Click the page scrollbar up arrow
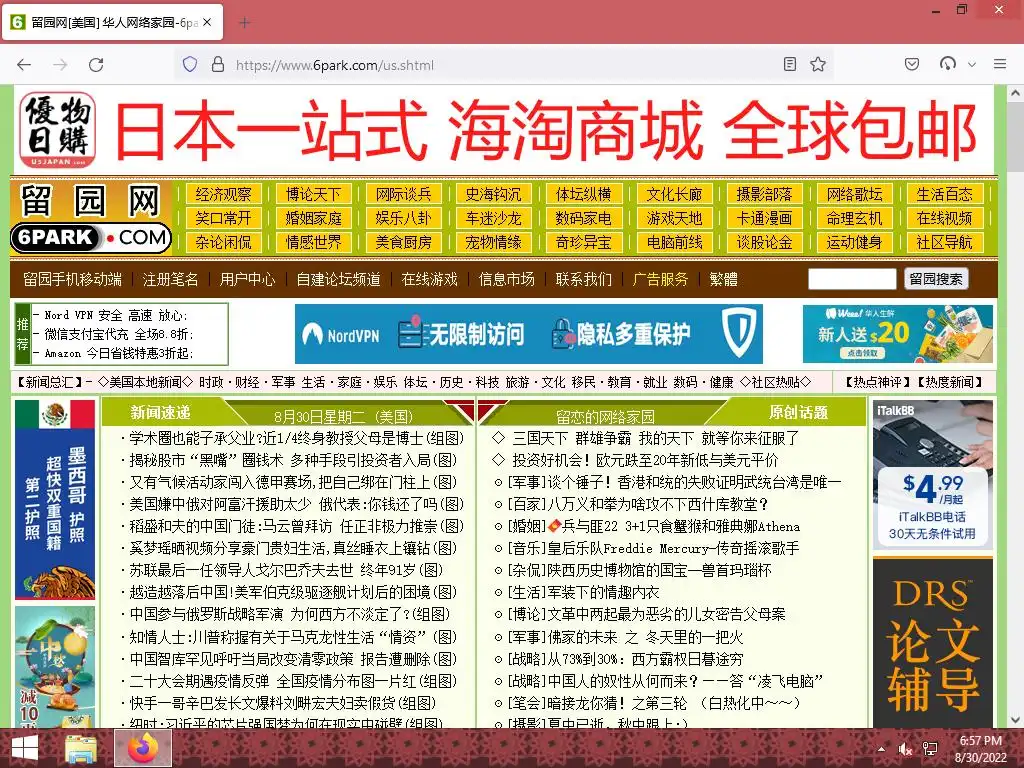Viewport: 1024px width, 768px height. pyautogui.click(x=1015, y=93)
